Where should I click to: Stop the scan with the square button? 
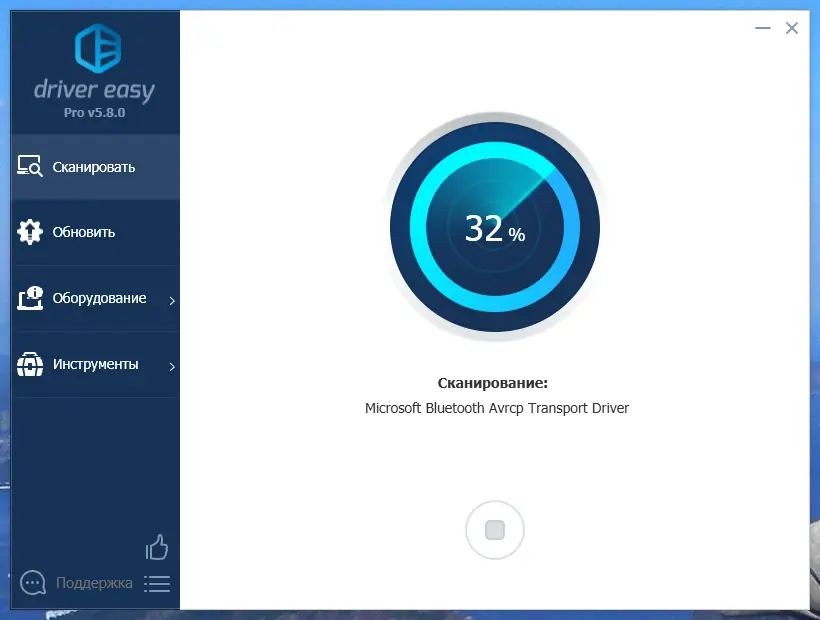(495, 530)
